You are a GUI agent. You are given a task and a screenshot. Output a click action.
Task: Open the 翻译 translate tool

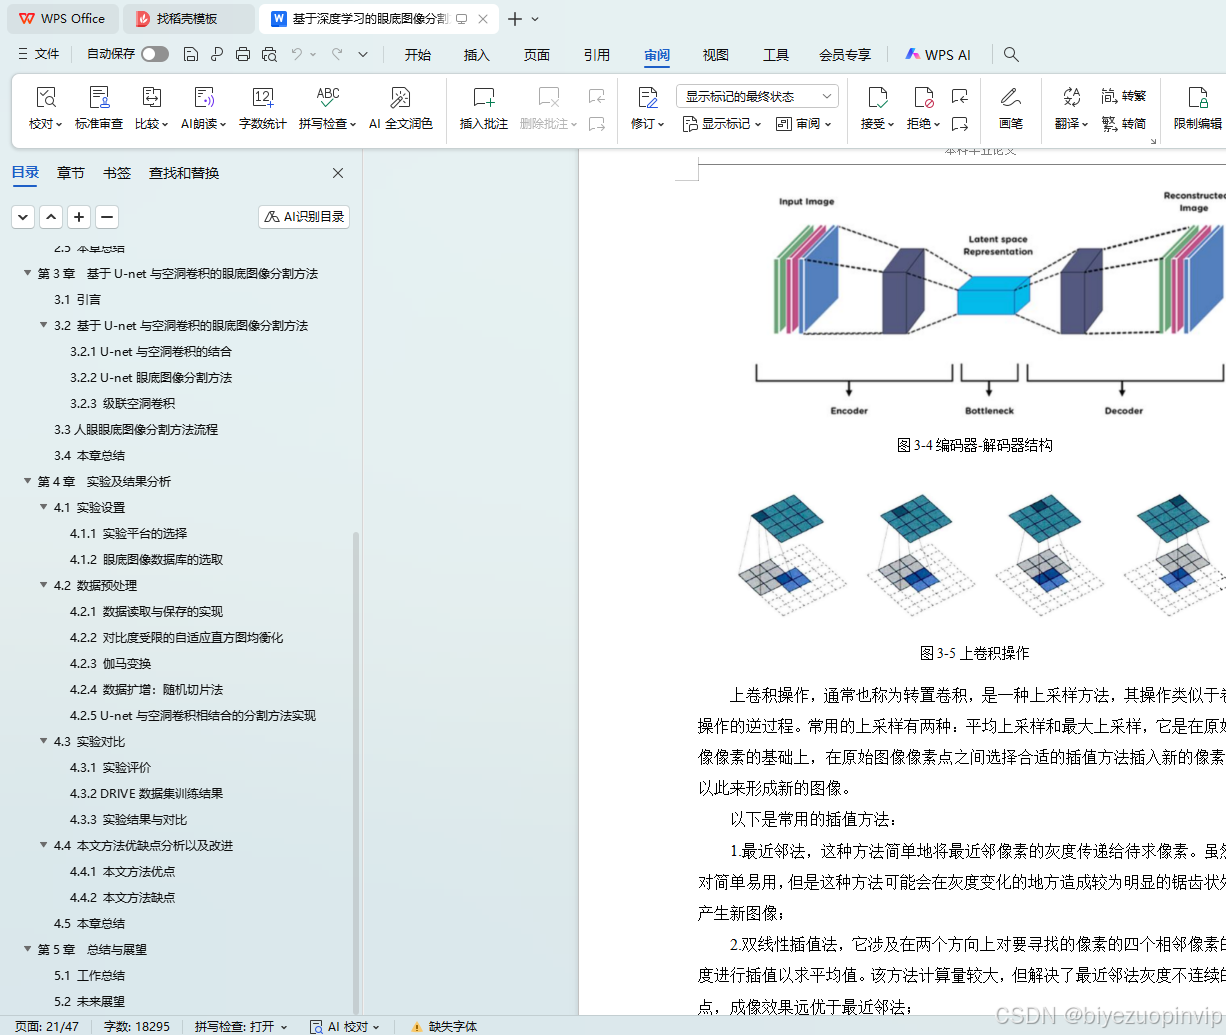click(1071, 108)
